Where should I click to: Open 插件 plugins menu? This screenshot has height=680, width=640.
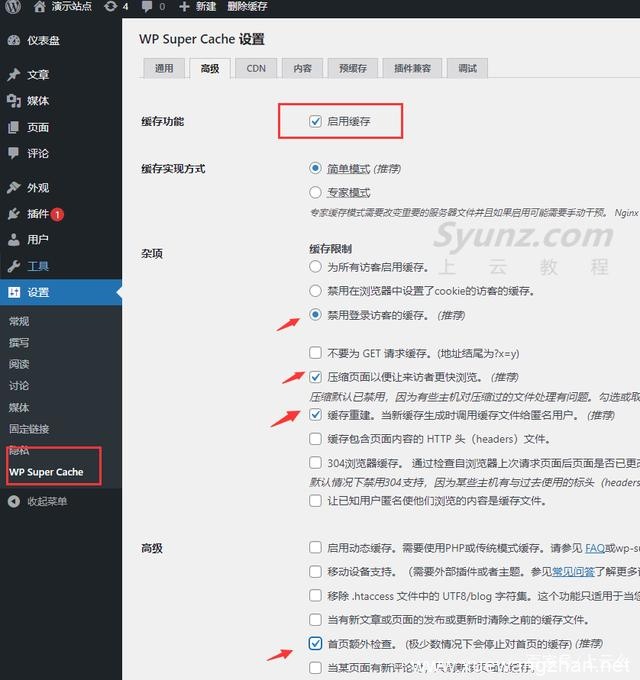coord(38,214)
